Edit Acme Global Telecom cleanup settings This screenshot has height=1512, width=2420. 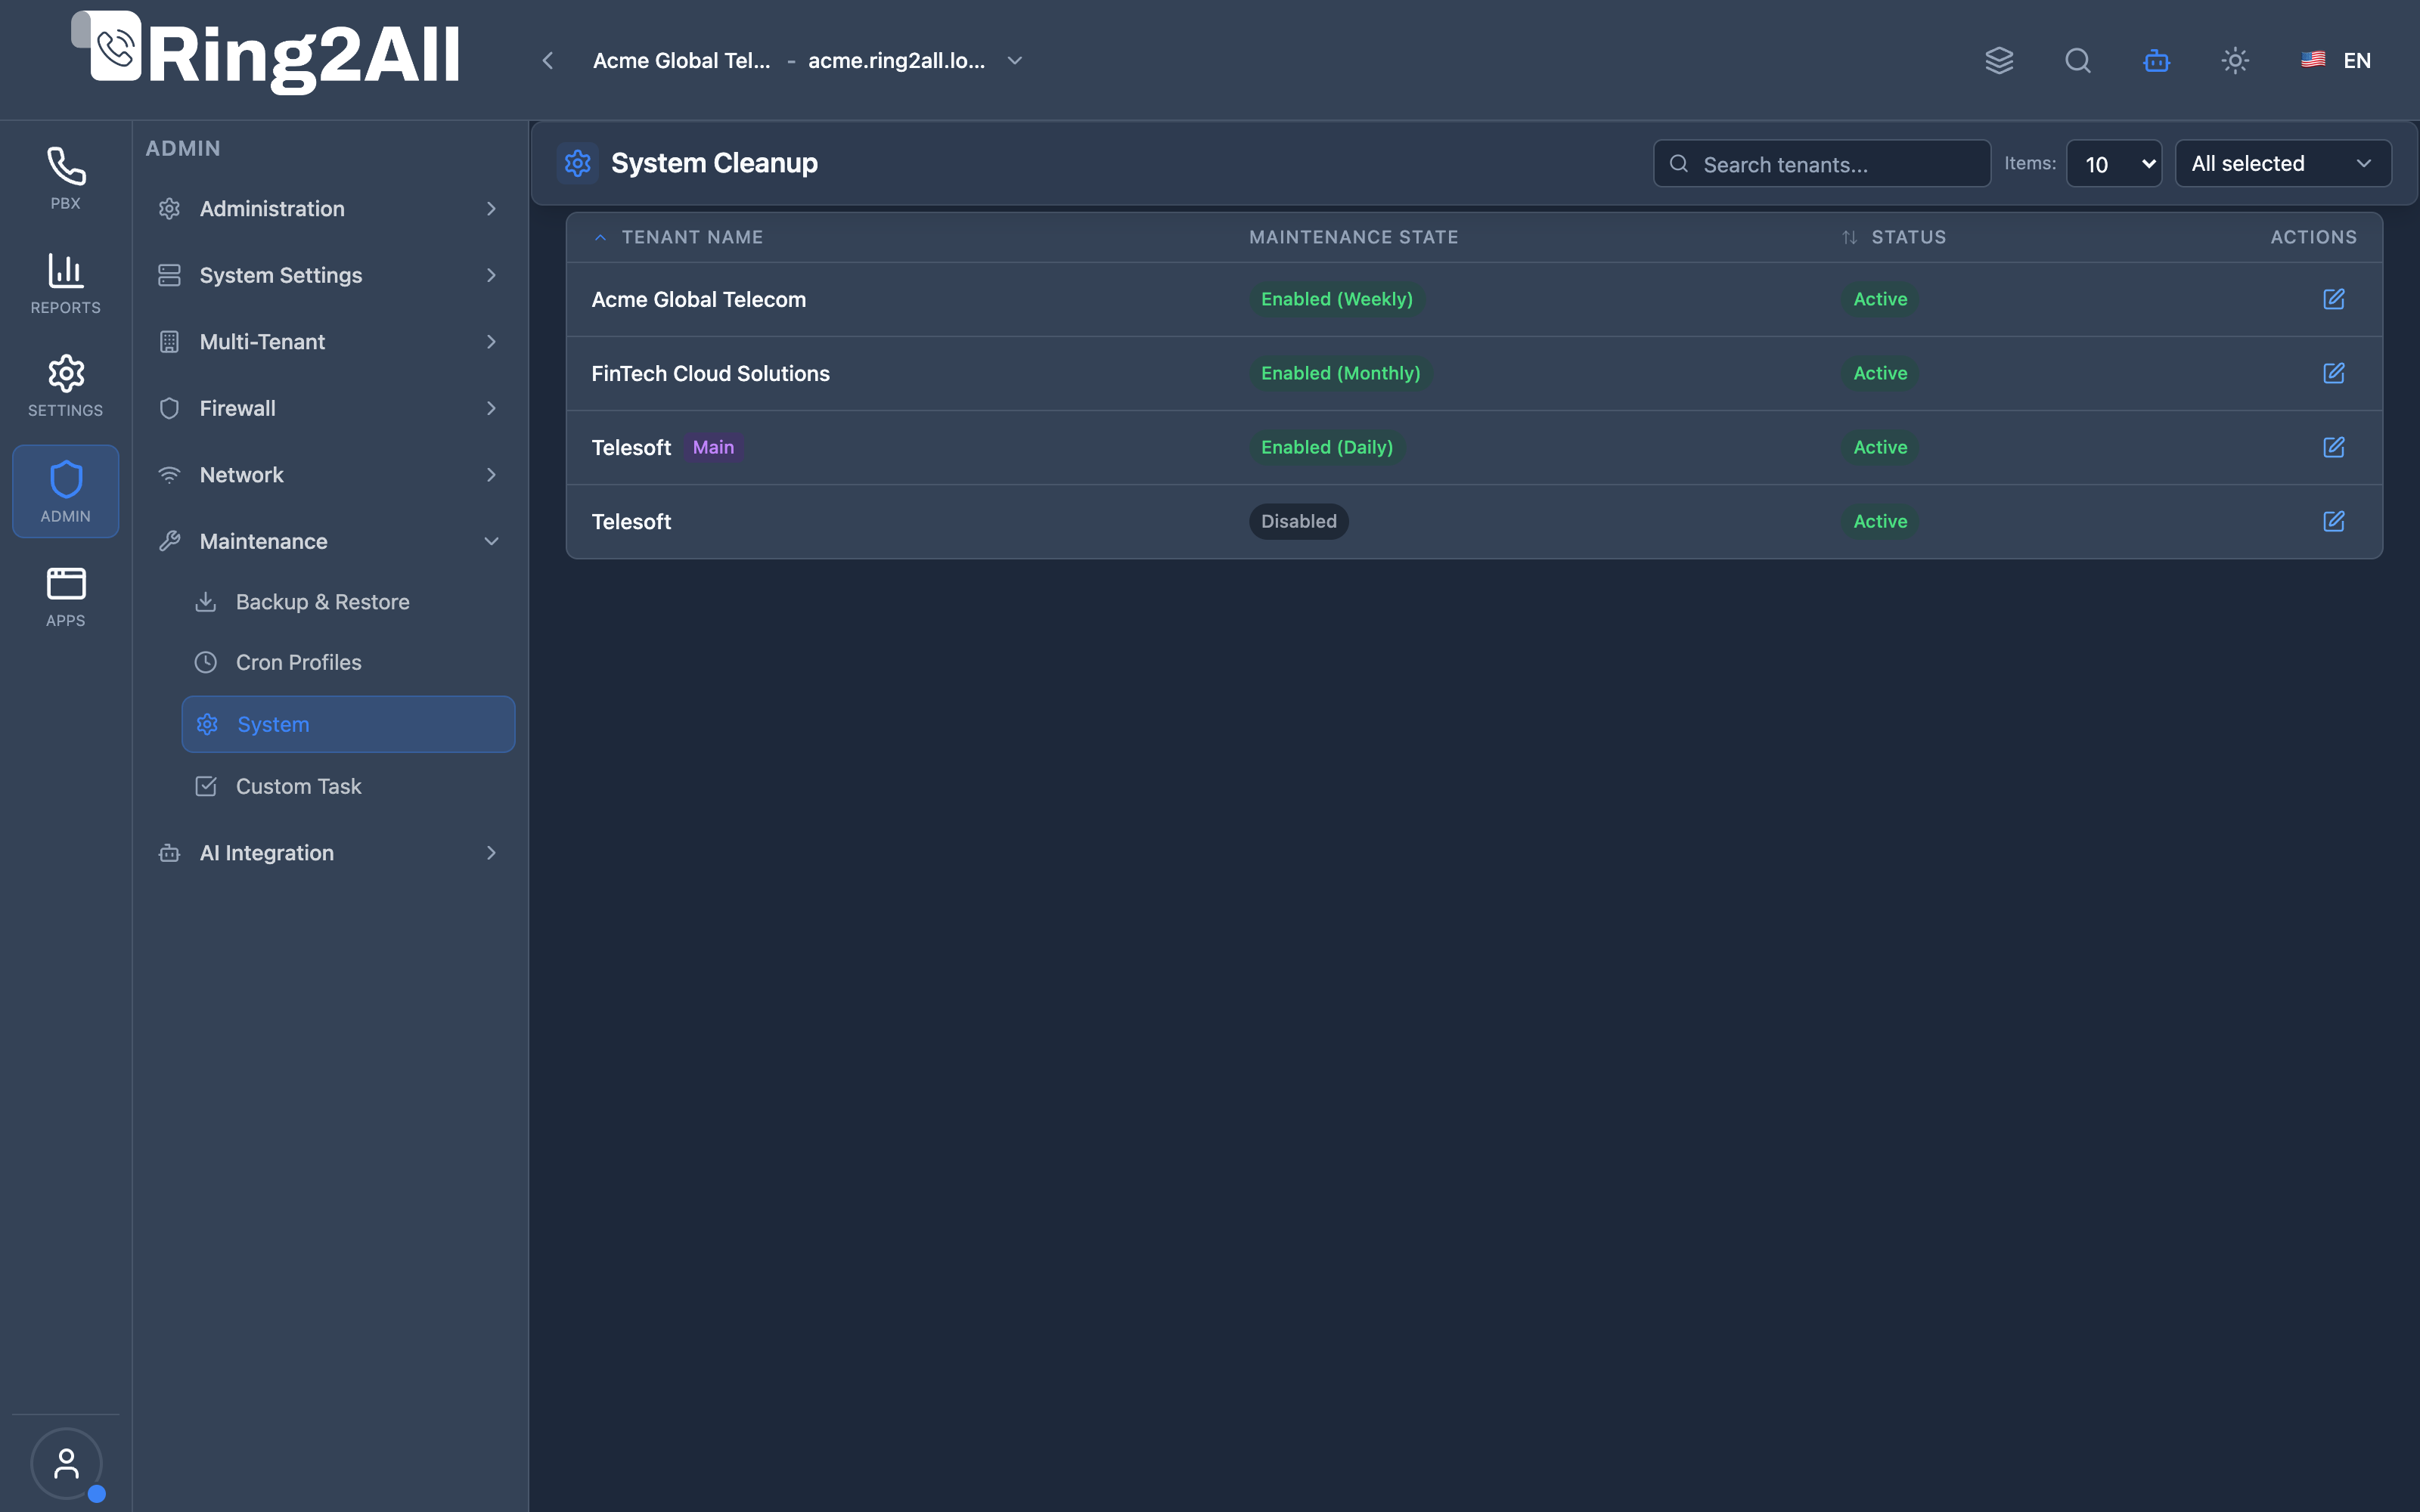click(2334, 299)
